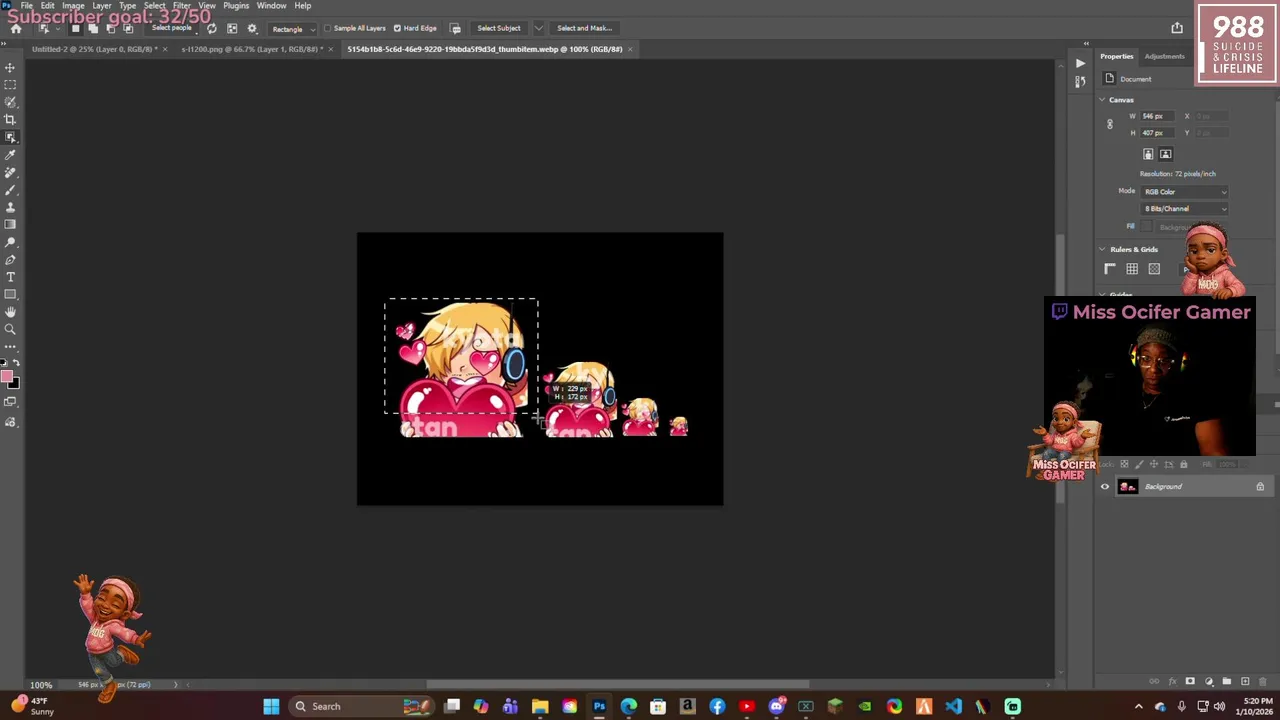Enable Sample All Layers checkbox
Screen dimensions: 1280x720
coord(328,28)
